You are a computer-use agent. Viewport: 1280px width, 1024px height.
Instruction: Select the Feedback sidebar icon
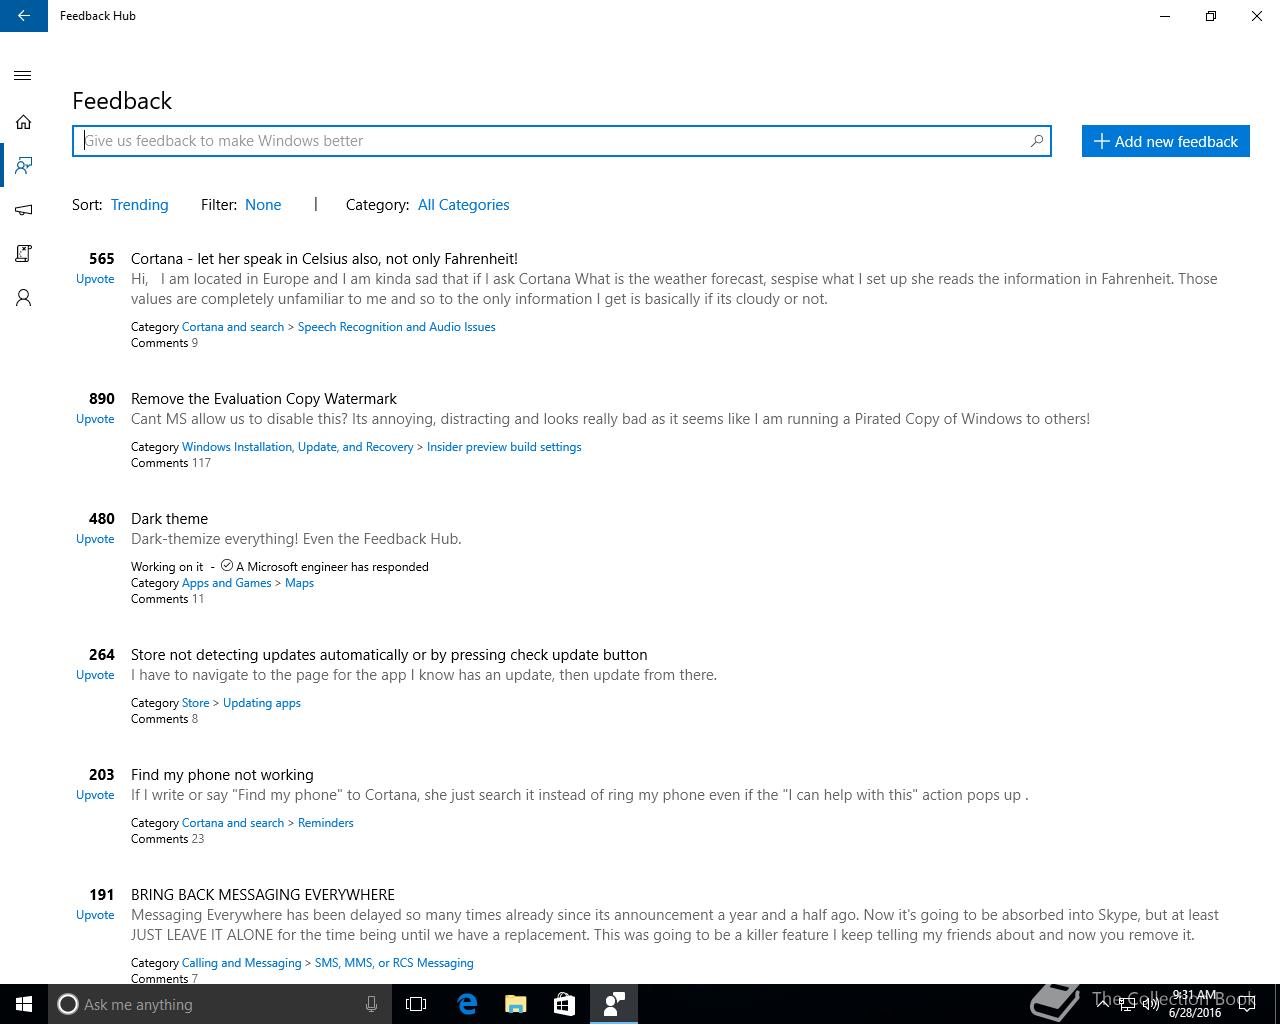(23, 165)
